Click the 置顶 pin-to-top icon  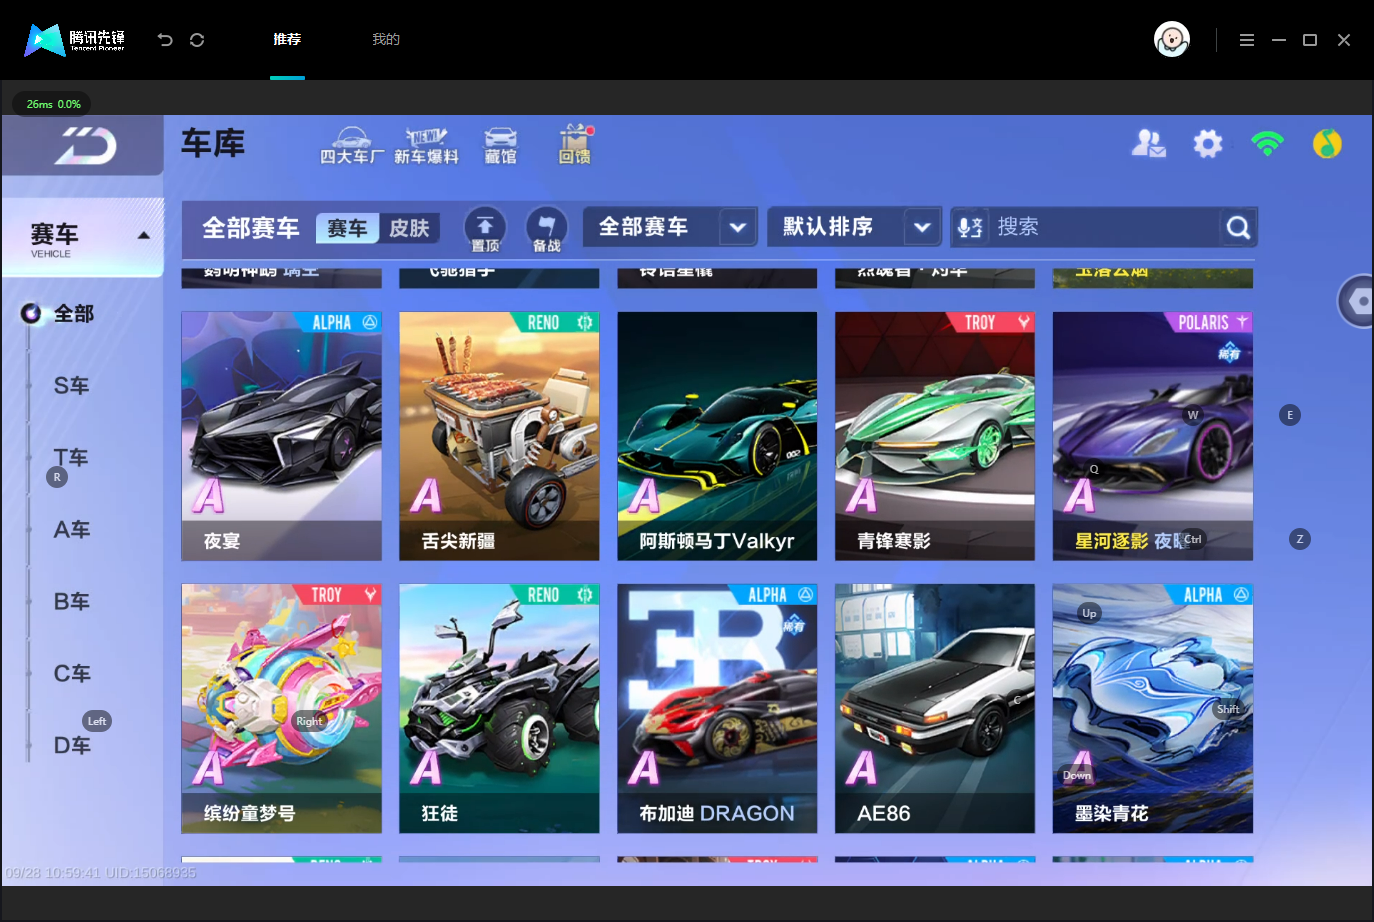pos(485,229)
